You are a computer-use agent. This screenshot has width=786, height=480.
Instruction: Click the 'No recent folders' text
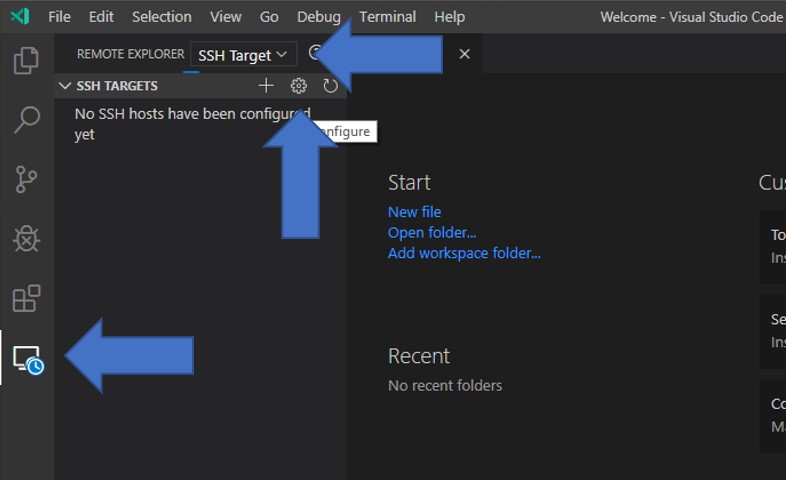click(445, 385)
